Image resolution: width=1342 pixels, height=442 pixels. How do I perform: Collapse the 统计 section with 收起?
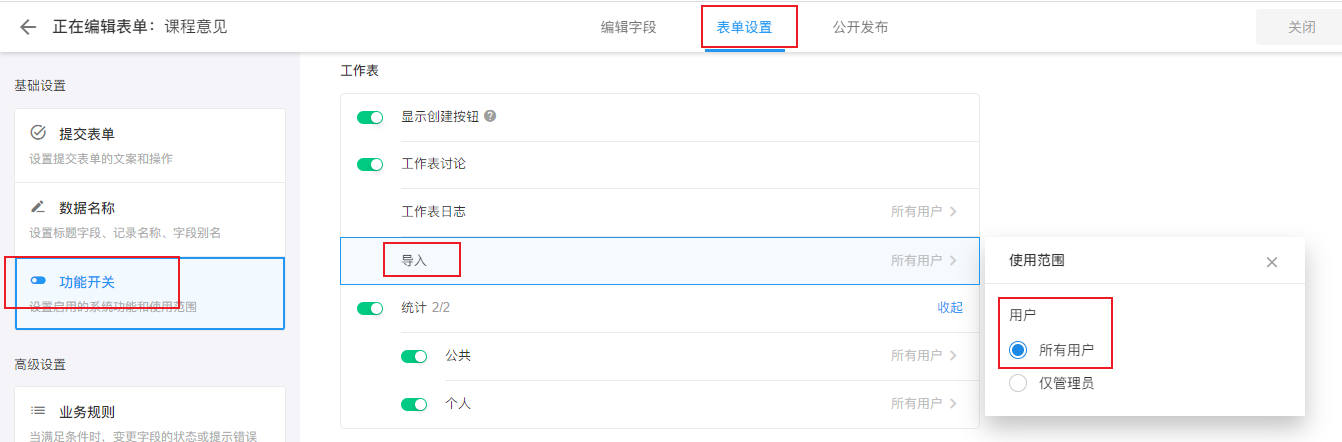[950, 308]
